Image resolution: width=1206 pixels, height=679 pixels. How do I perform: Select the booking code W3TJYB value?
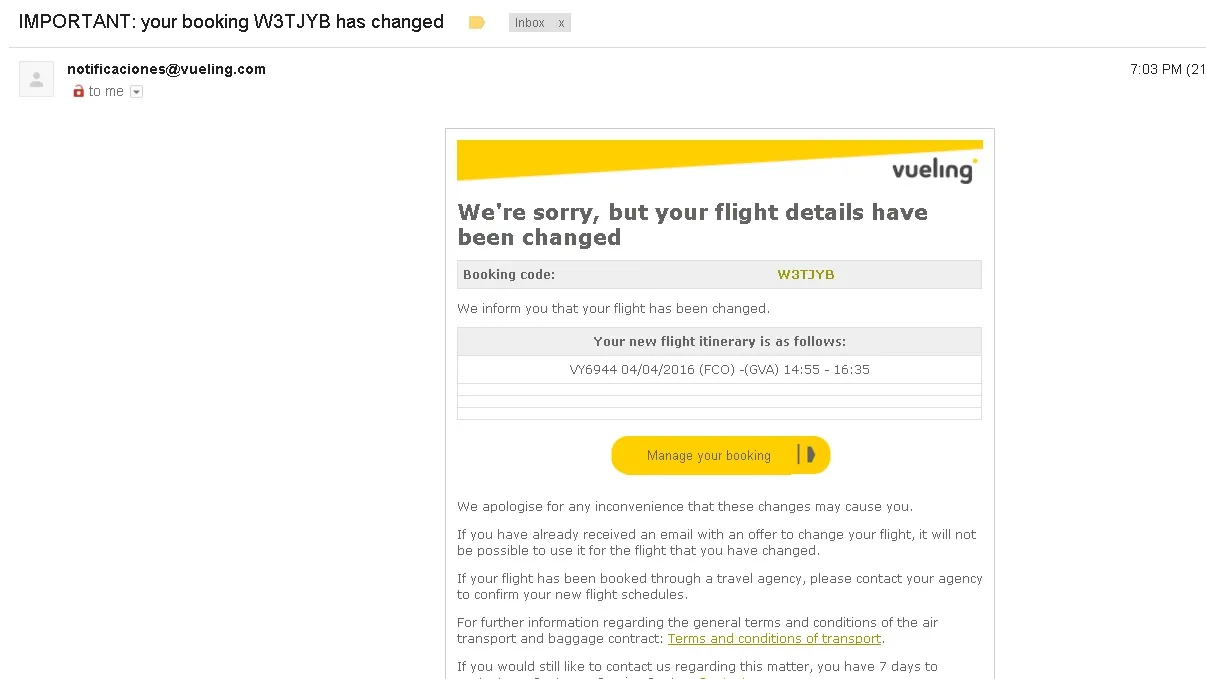point(805,275)
